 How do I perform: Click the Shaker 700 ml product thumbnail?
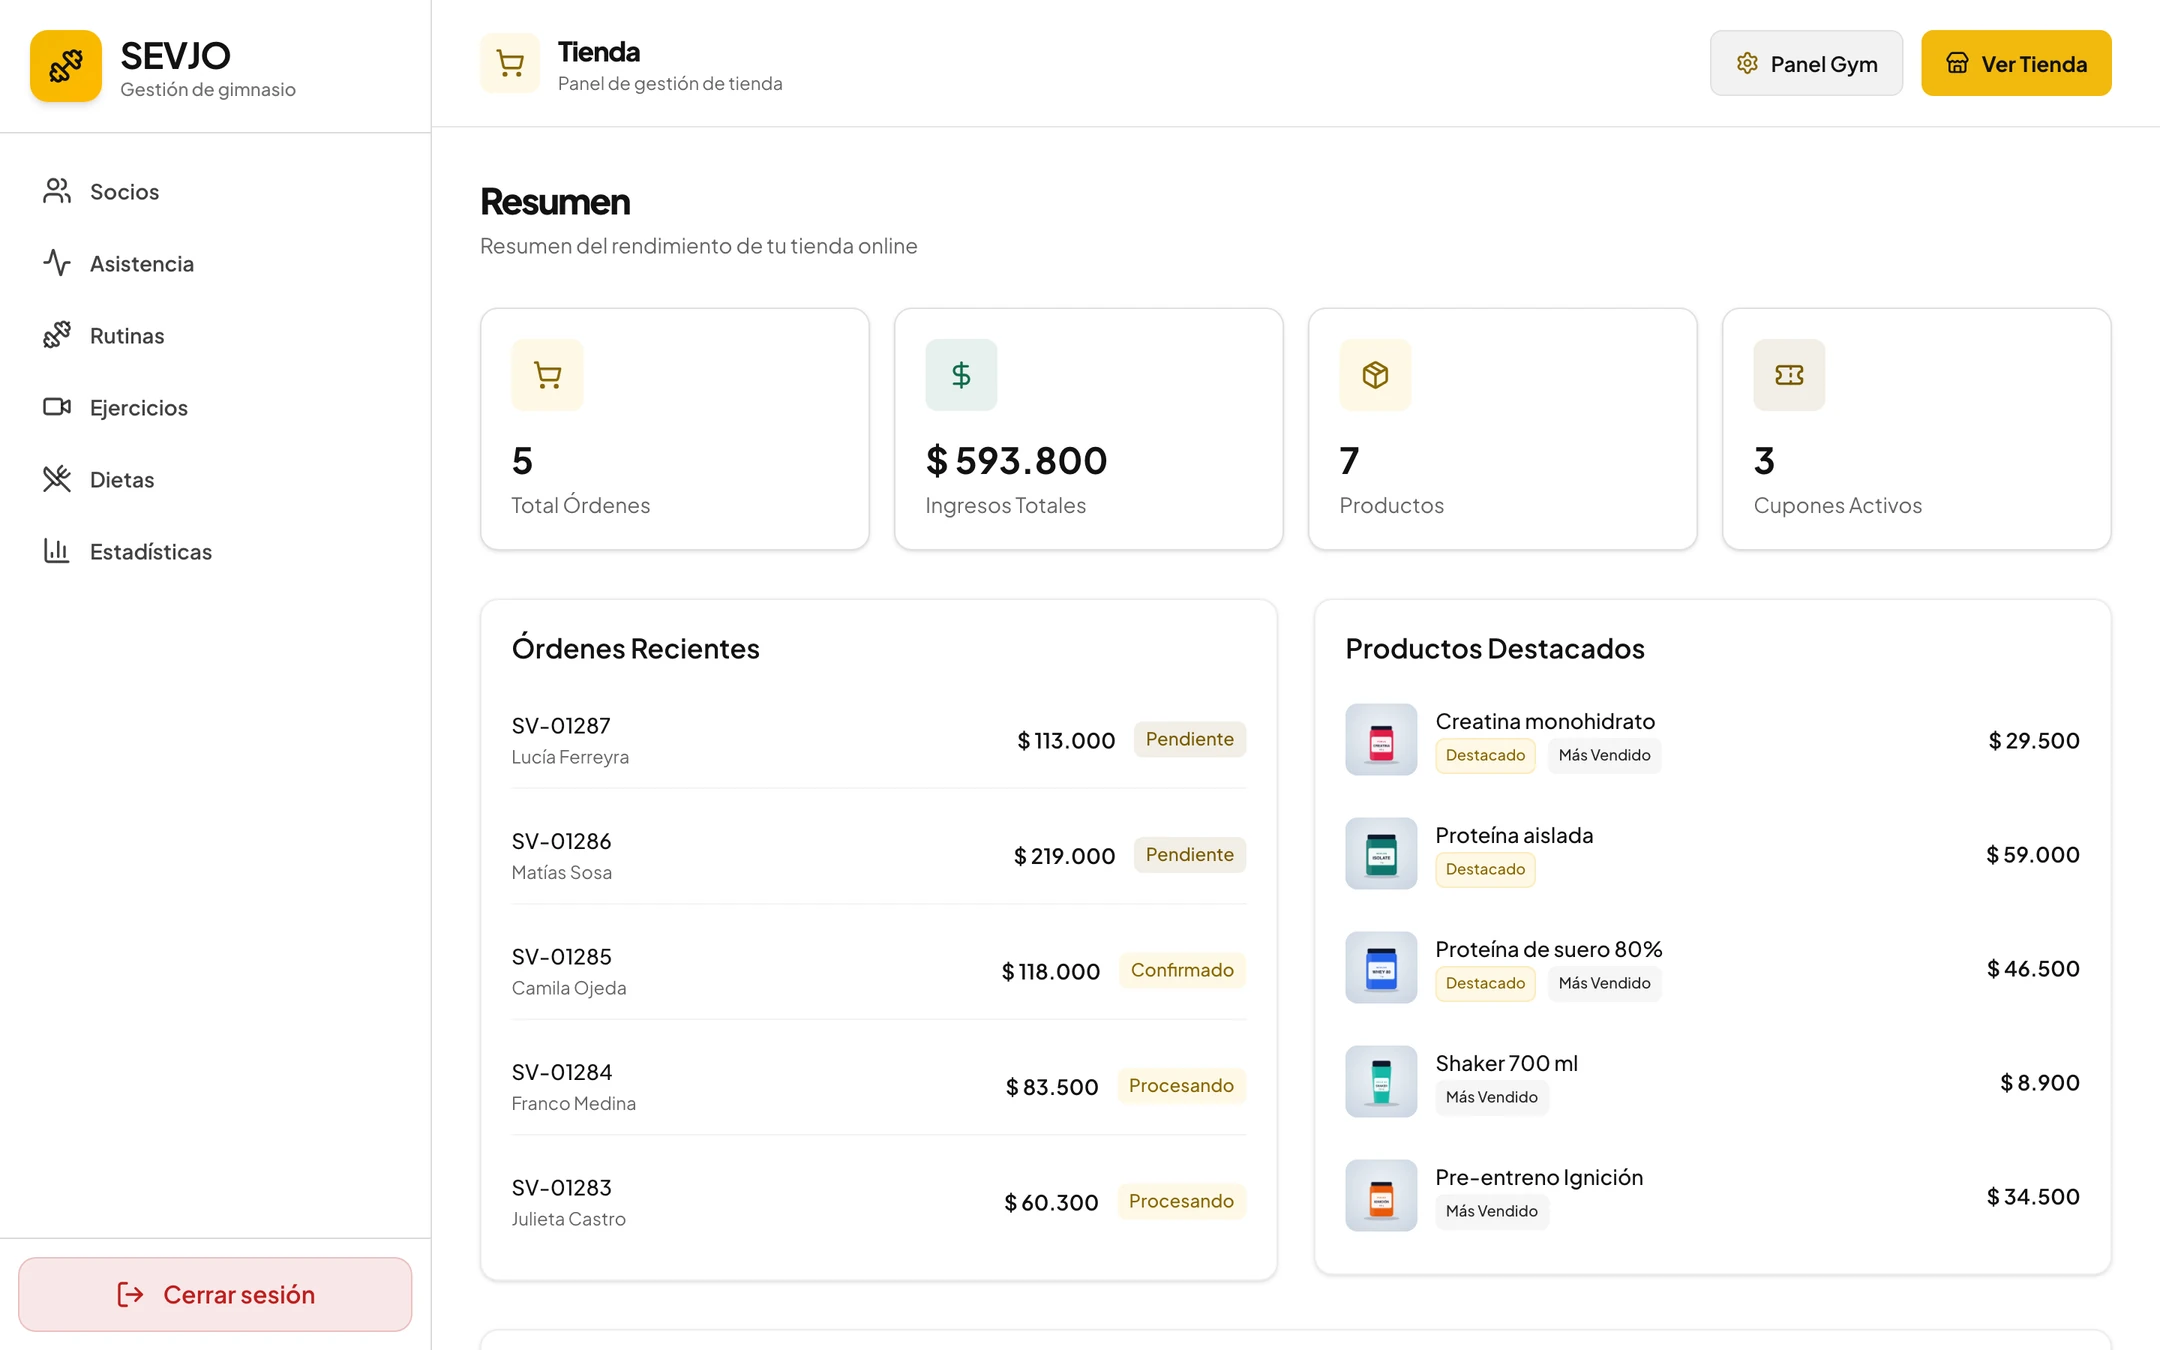coord(1381,1082)
